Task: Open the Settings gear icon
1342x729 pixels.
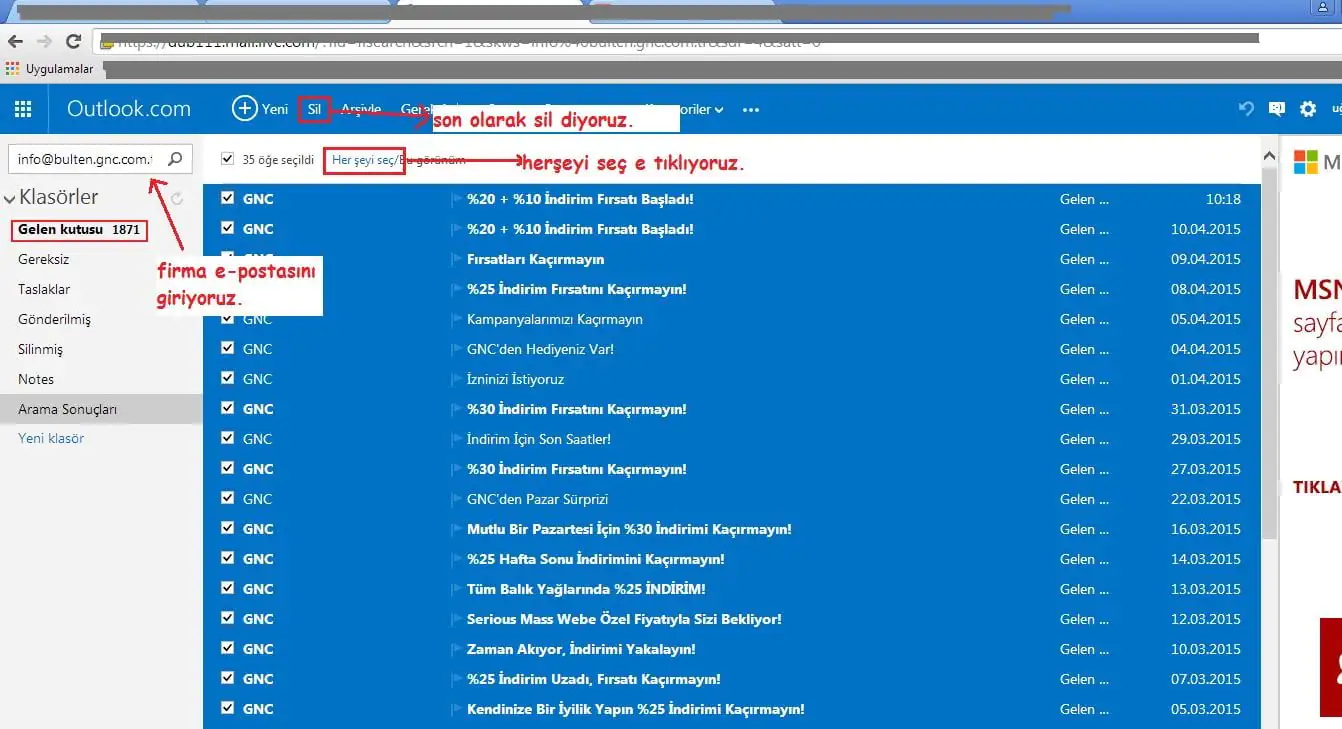Action: coord(1308,109)
